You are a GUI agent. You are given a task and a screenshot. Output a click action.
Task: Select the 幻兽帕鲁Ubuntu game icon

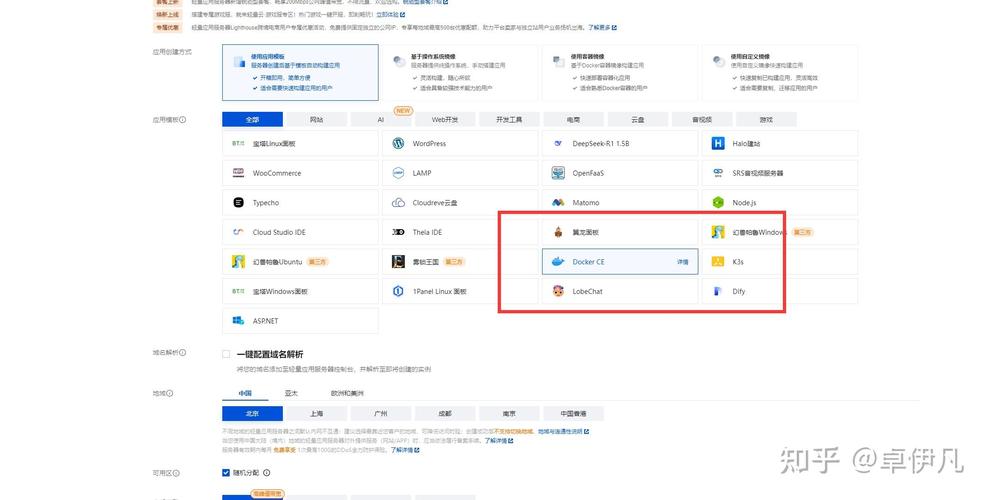[238, 262]
